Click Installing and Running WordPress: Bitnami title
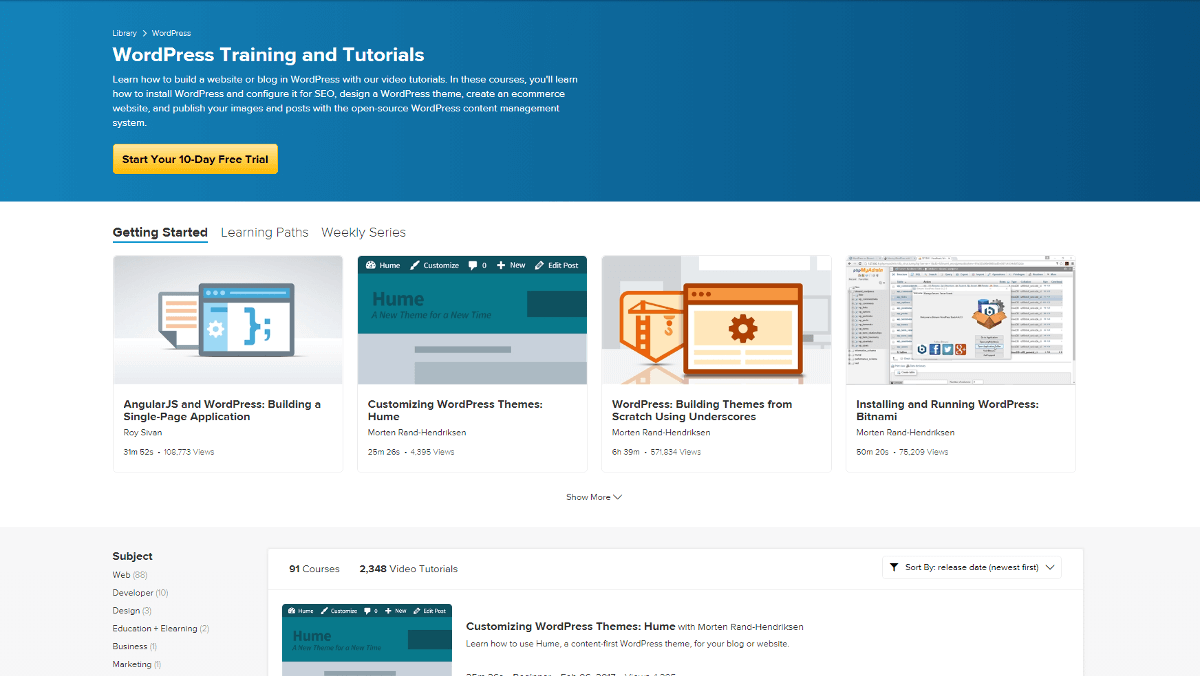The image size is (1200, 676). (947, 410)
